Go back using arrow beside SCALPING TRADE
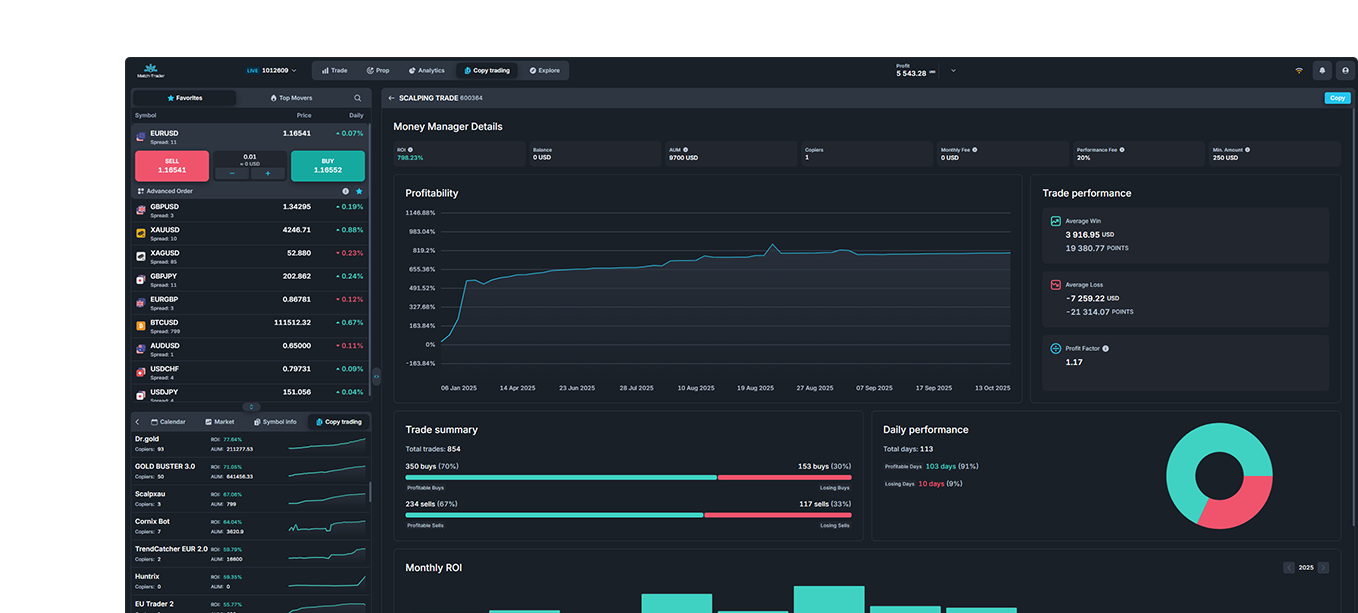 391,98
